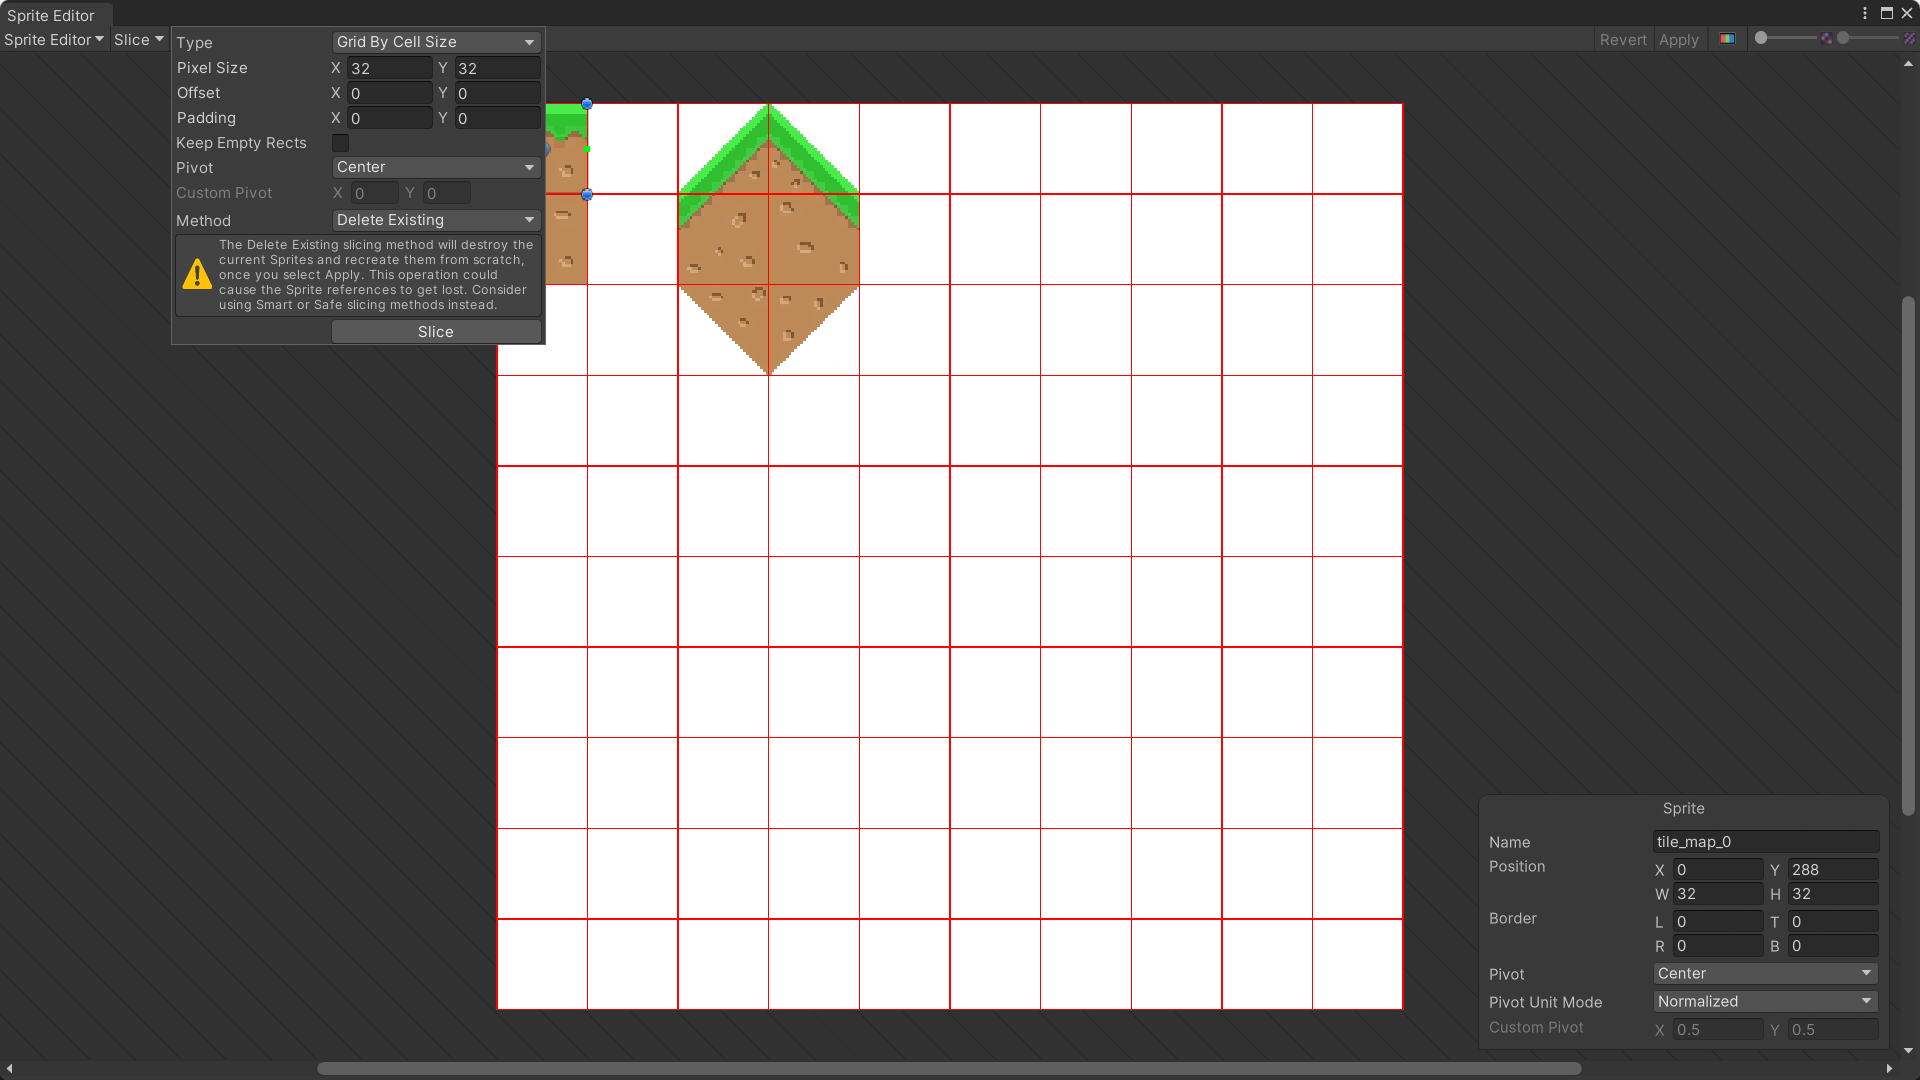1920x1080 pixels.
Task: Open the Sprite Editor mode menu
Action: click(x=54, y=40)
